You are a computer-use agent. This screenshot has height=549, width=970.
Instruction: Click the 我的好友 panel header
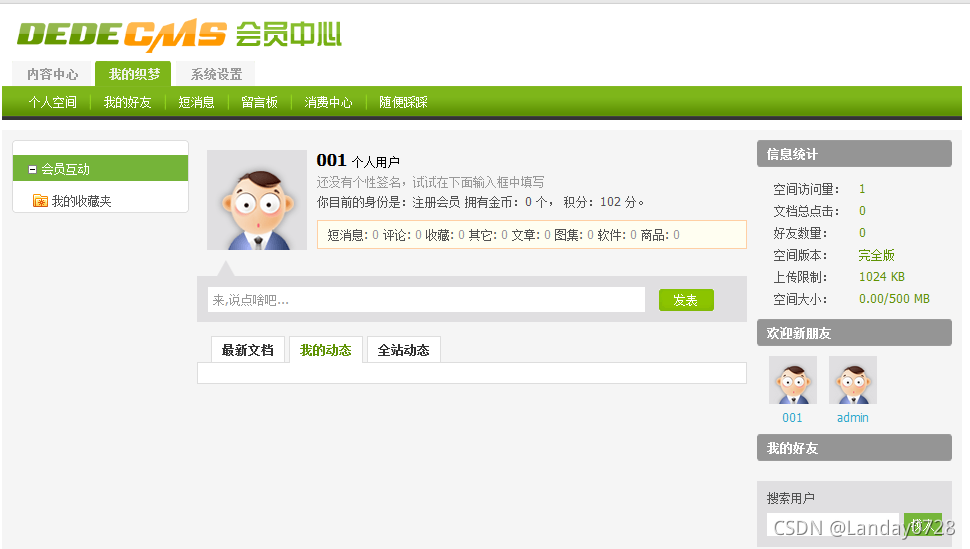point(854,447)
